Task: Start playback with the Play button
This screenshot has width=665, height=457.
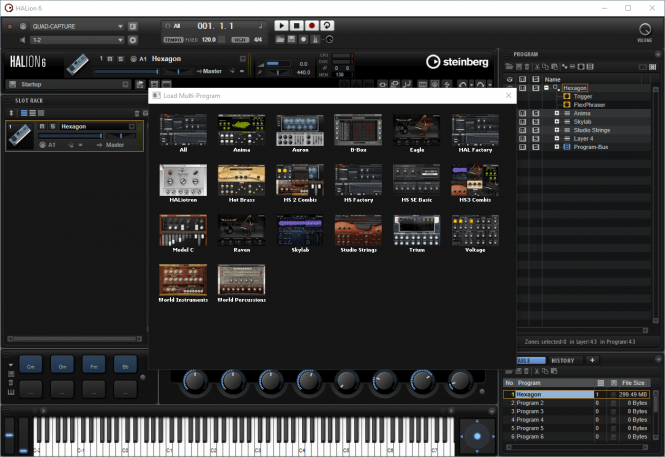Action: [281, 26]
